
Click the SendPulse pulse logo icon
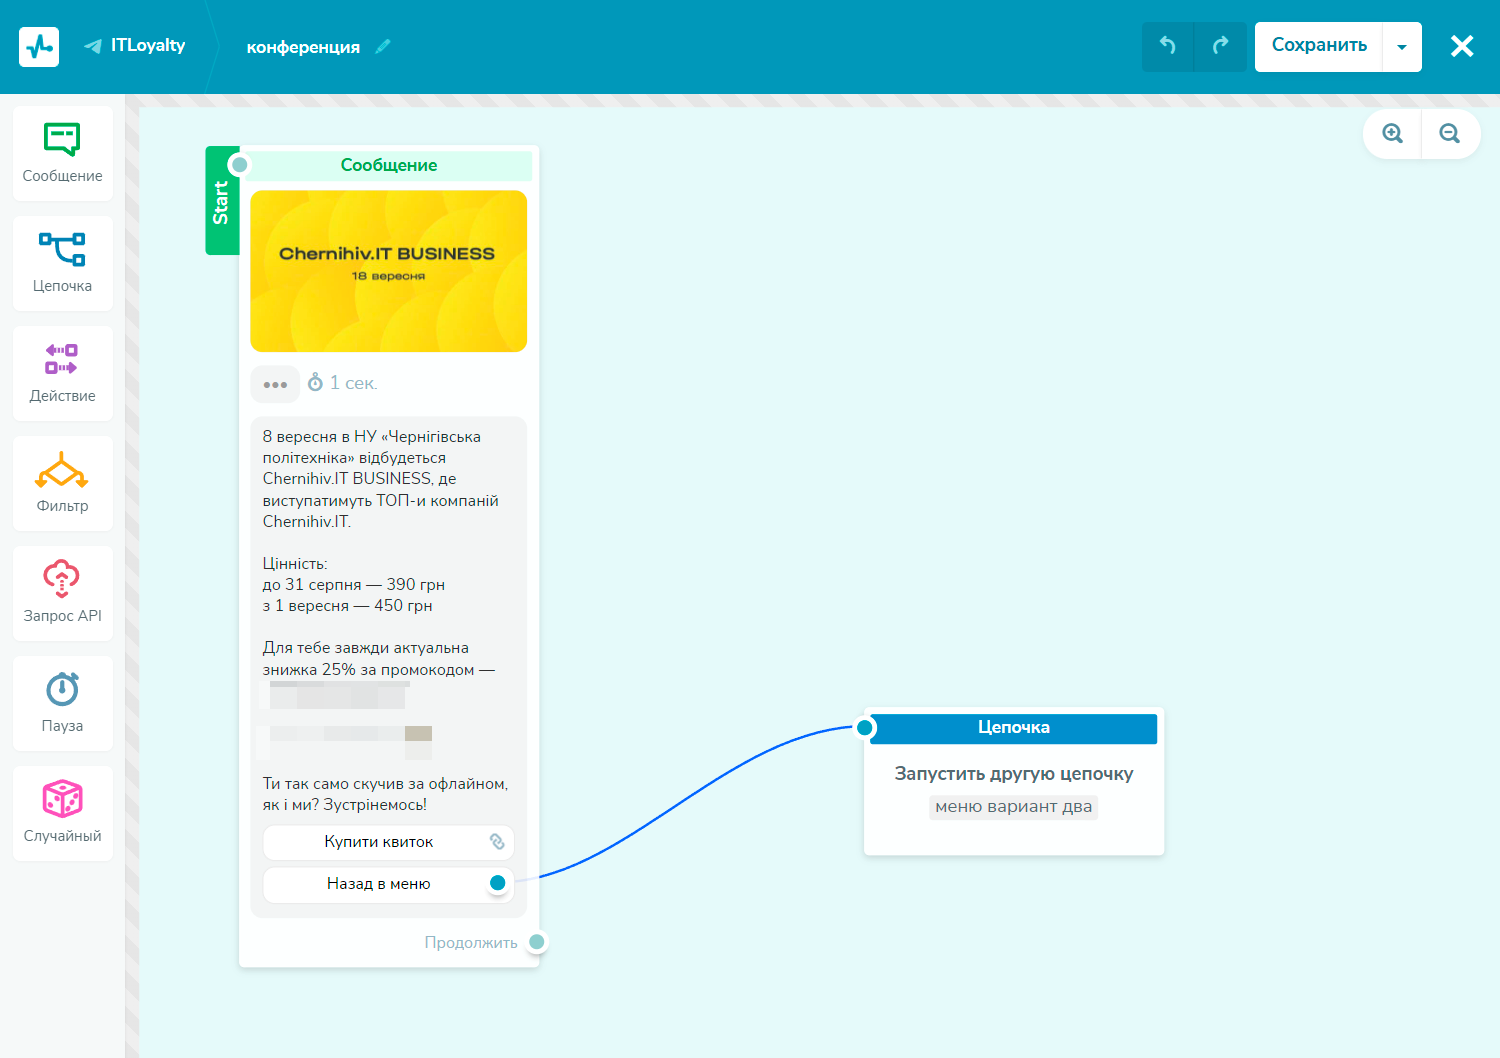click(x=39, y=47)
